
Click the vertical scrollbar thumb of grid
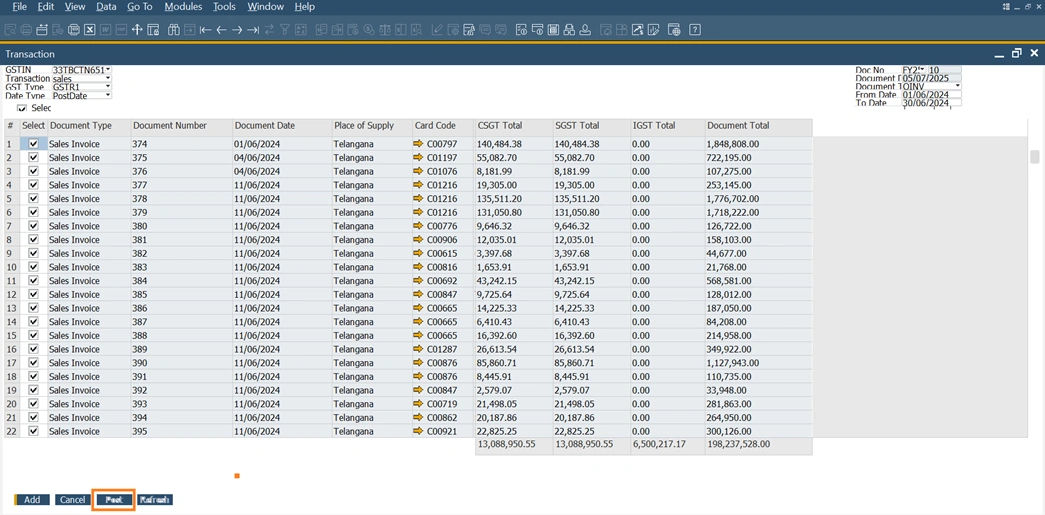coord(1035,157)
